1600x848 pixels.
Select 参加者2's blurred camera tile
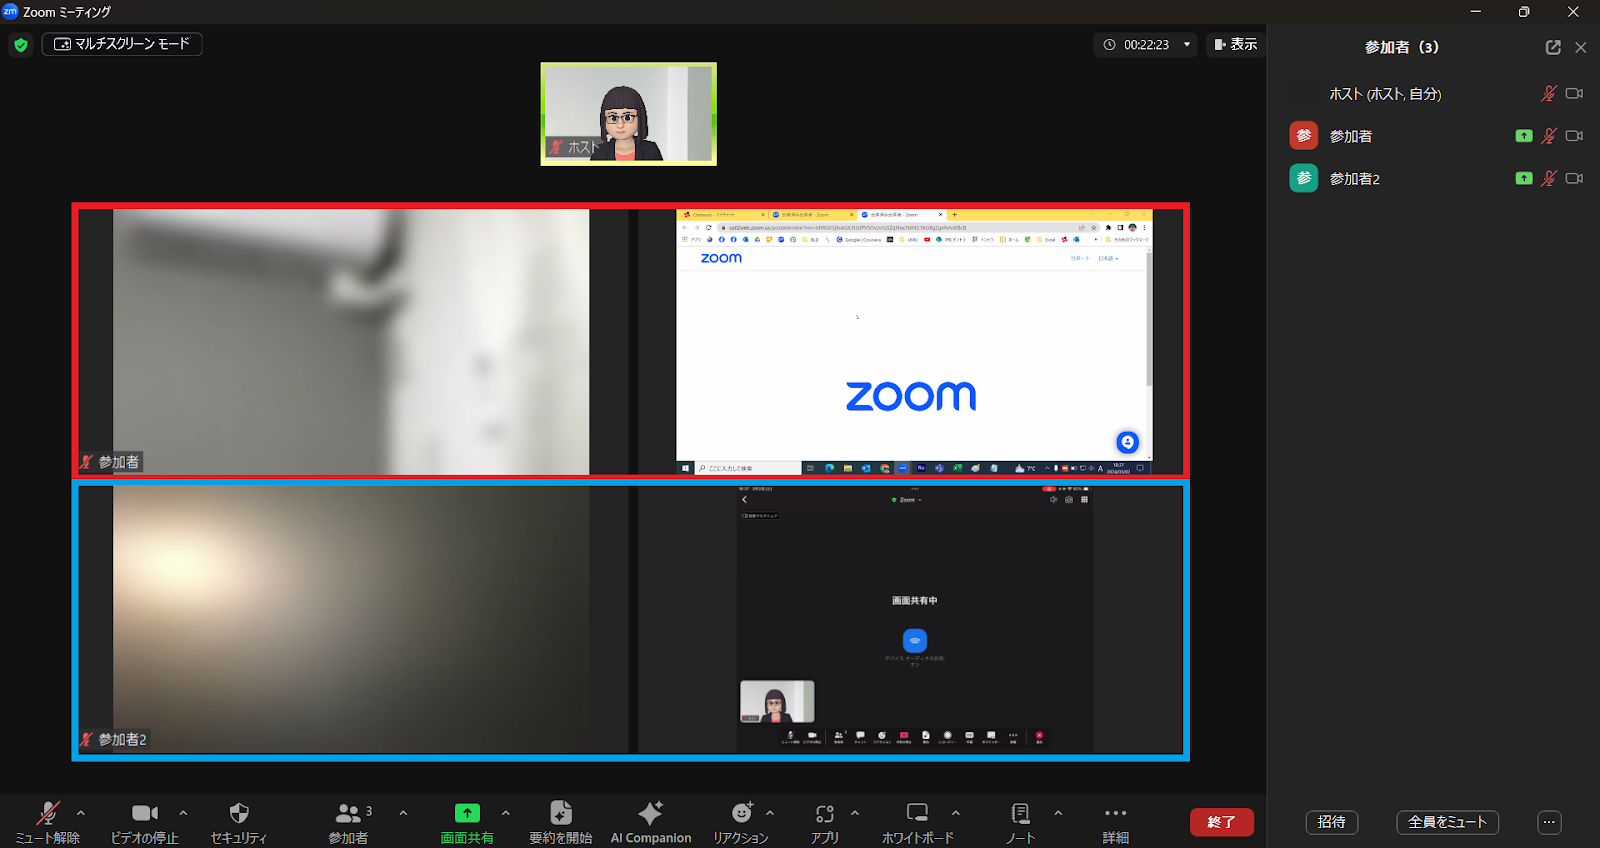coord(351,619)
